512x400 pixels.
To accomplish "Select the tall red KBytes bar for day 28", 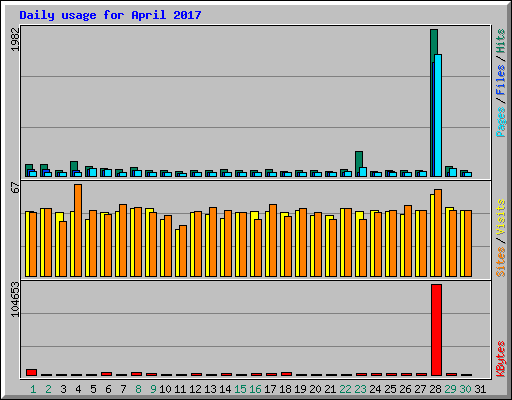I will (x=436, y=330).
